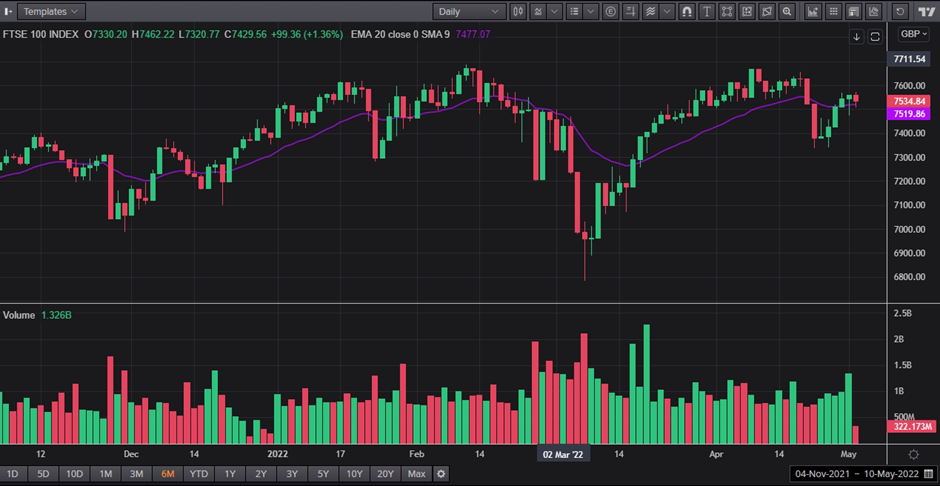Click the panel layout template icon

pyautogui.click(x=854, y=11)
